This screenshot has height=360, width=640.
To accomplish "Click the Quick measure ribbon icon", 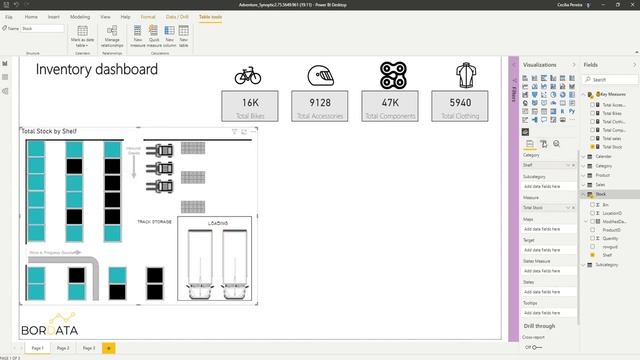I will point(153,31).
